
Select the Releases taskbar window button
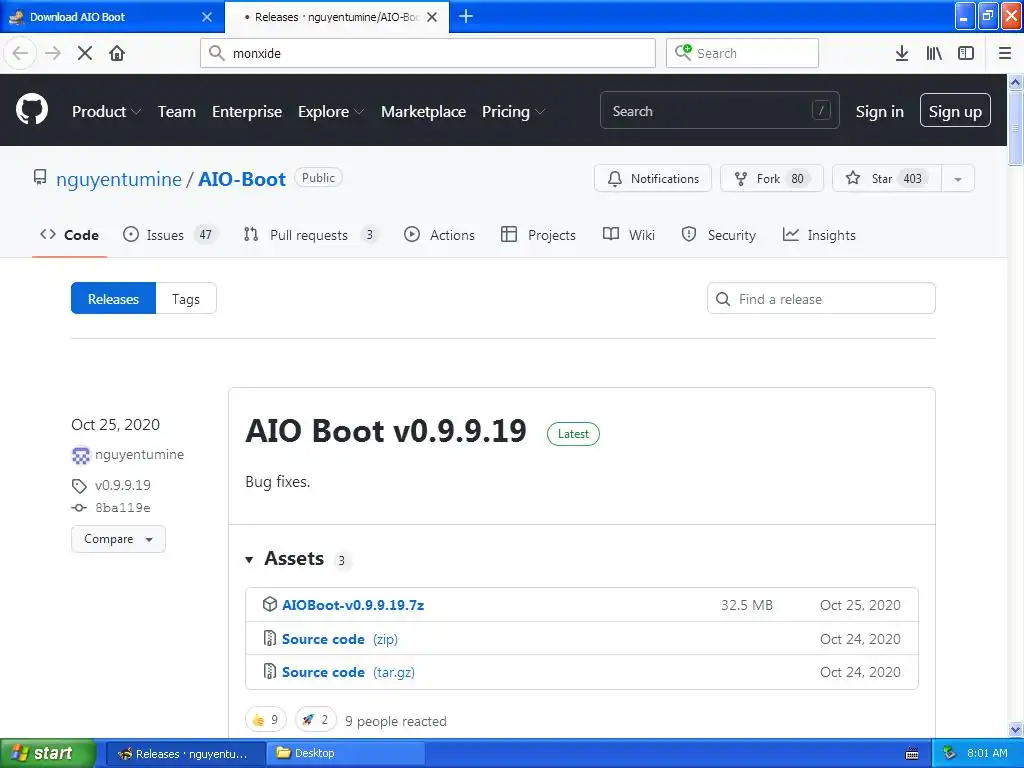click(185, 754)
